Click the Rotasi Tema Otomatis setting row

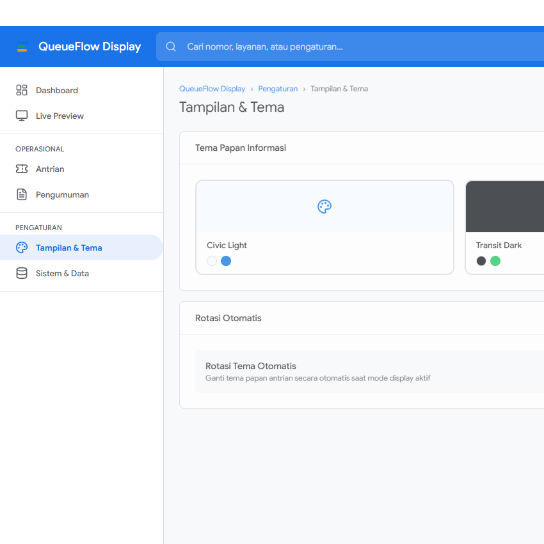pyautogui.click(x=369, y=372)
